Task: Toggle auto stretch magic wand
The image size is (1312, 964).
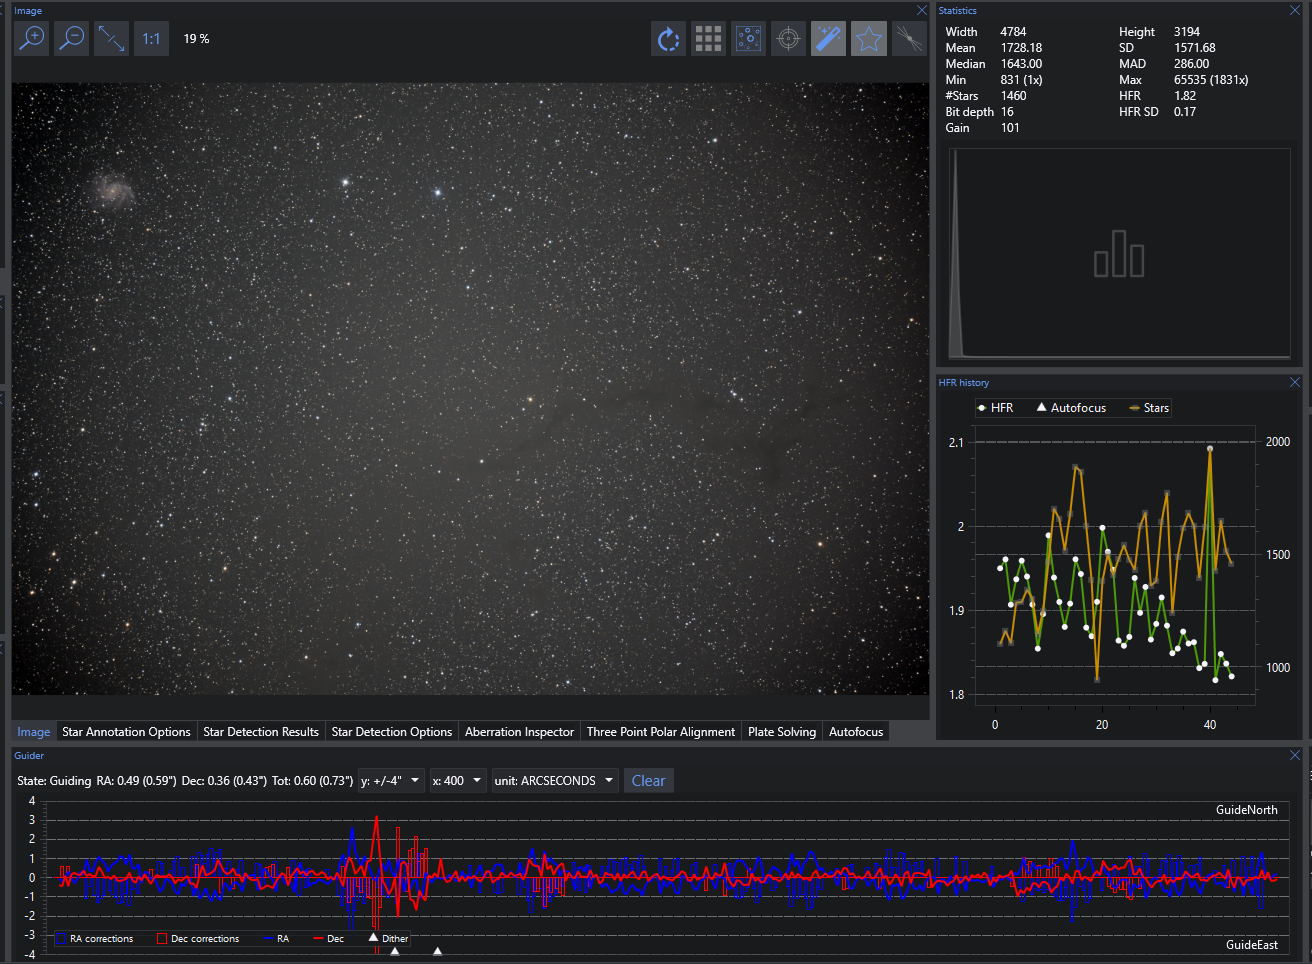Action: click(828, 39)
